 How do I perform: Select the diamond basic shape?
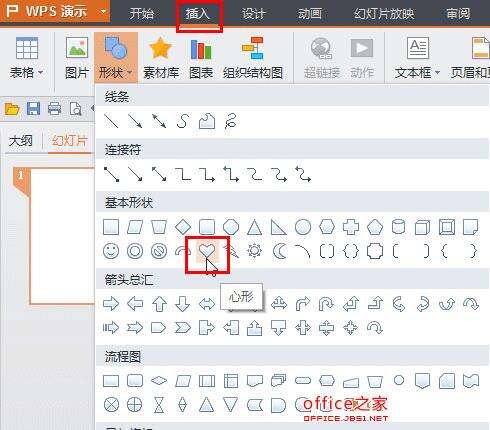pos(183,227)
